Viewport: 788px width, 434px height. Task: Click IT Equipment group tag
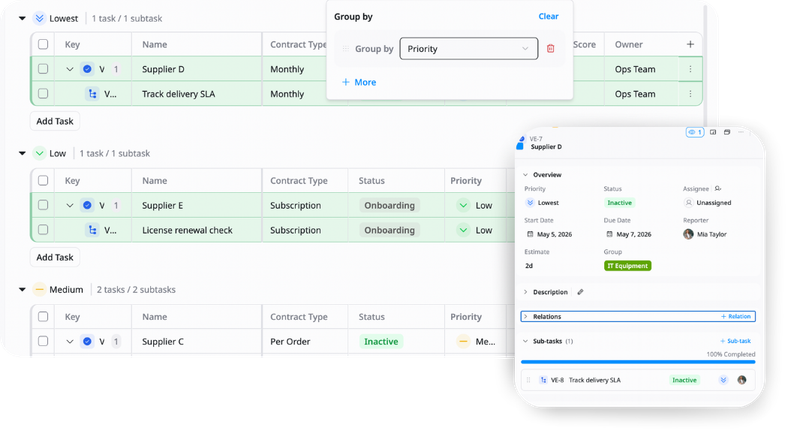coord(628,266)
